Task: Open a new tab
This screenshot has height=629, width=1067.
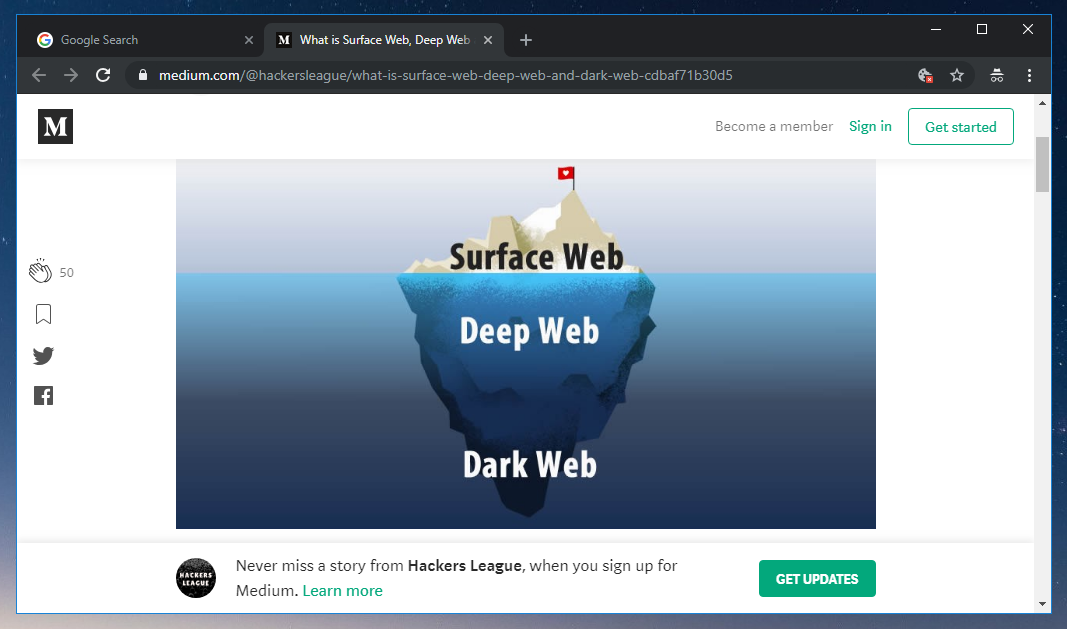Action: [x=525, y=40]
